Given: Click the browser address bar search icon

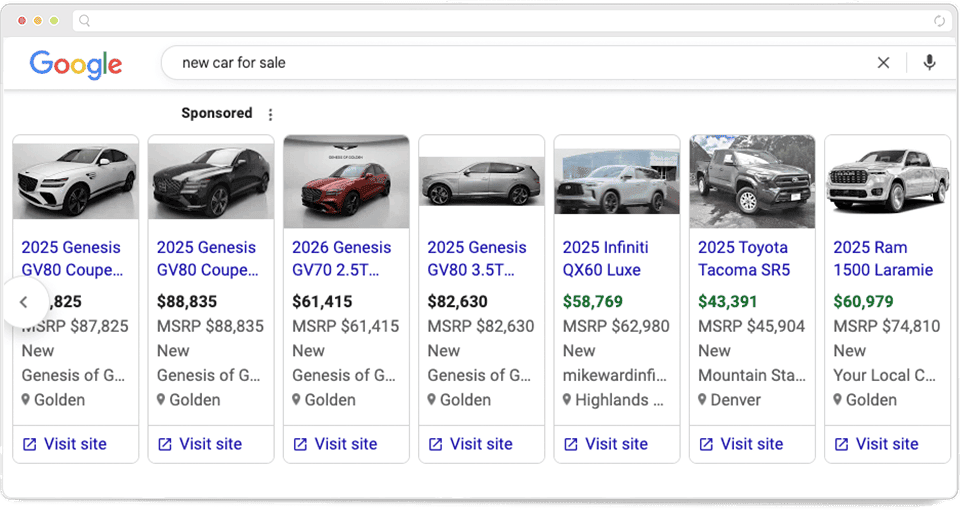Looking at the screenshot, I should click(84, 21).
